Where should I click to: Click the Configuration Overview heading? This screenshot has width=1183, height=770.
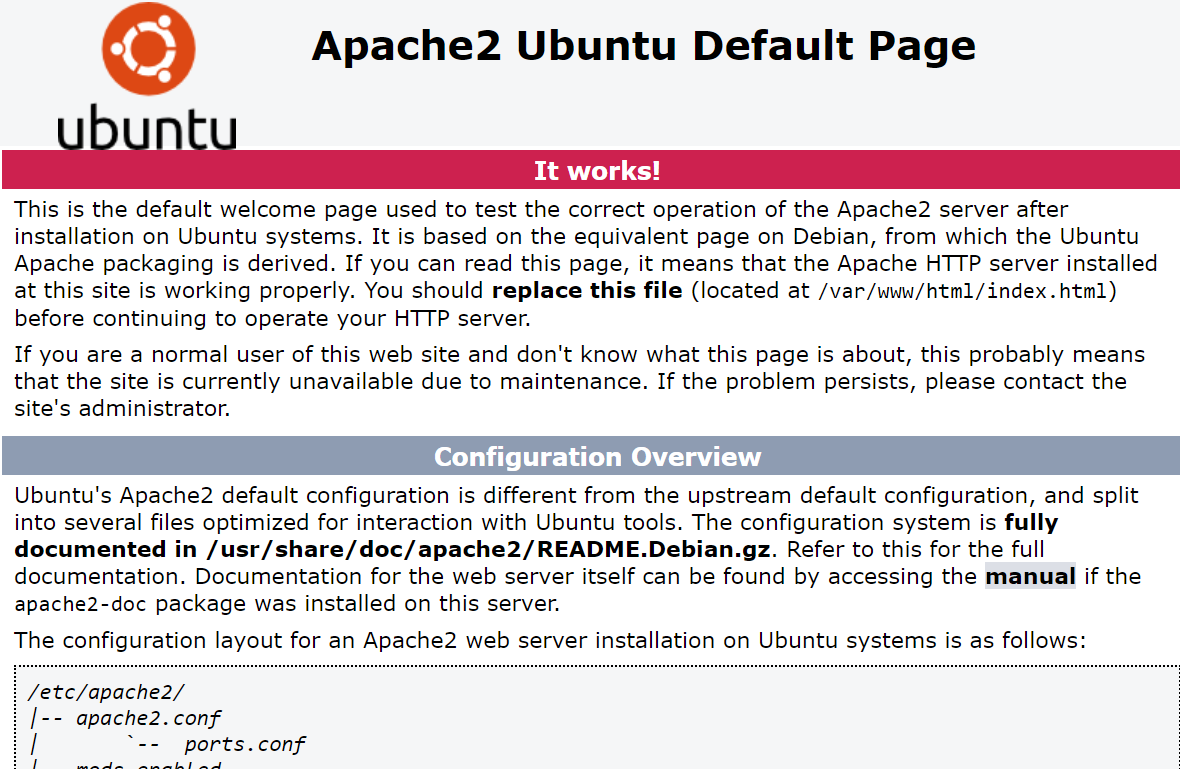(598, 457)
